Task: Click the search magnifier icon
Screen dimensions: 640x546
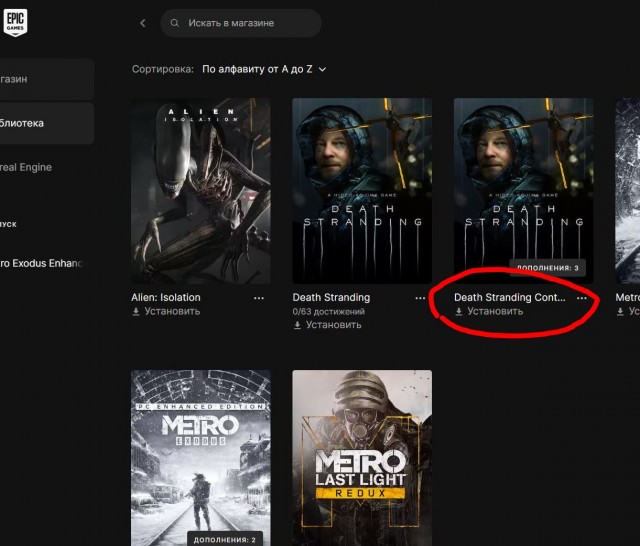Action: pyautogui.click(x=174, y=23)
